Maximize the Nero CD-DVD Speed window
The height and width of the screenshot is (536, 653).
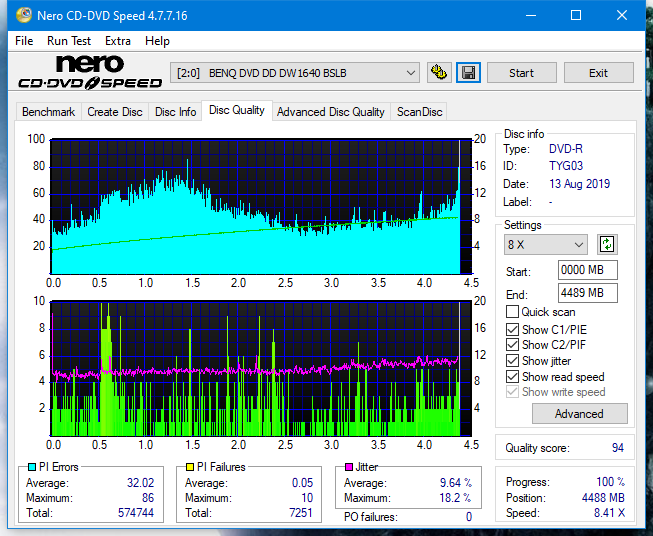coord(576,15)
